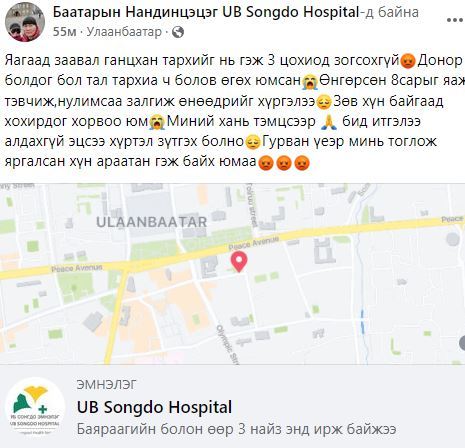465x448 pixels.
Task: Open Баатарын Нандинцэцэг profile name link
Action: coord(135,12)
